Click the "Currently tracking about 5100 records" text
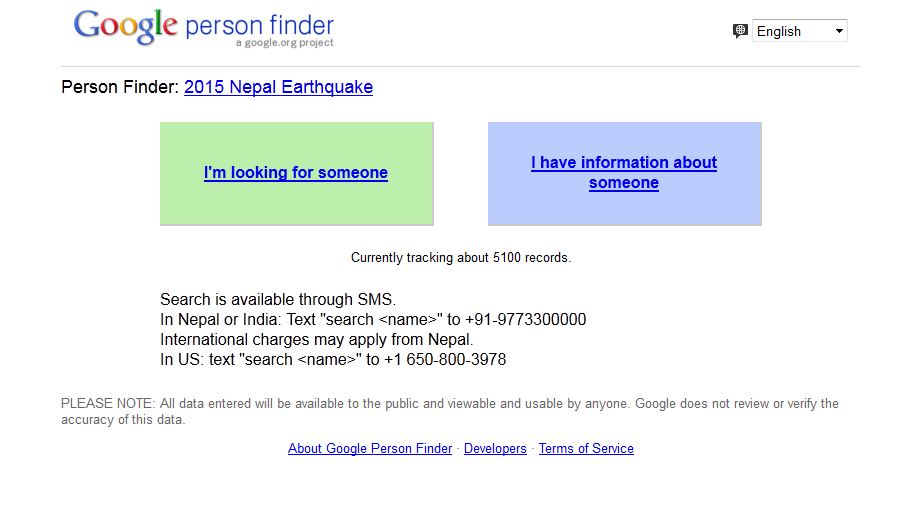Screen dimensions: 900x518 [x=461, y=258]
